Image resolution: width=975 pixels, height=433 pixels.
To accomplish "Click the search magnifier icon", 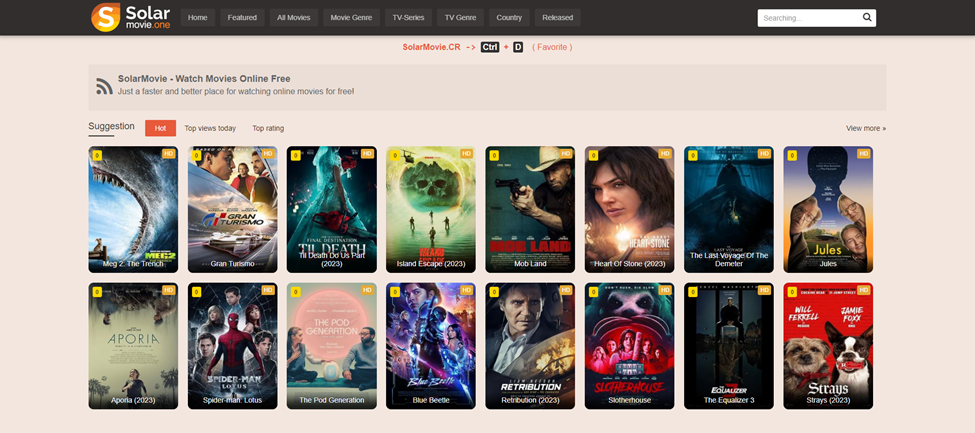I will (x=867, y=17).
